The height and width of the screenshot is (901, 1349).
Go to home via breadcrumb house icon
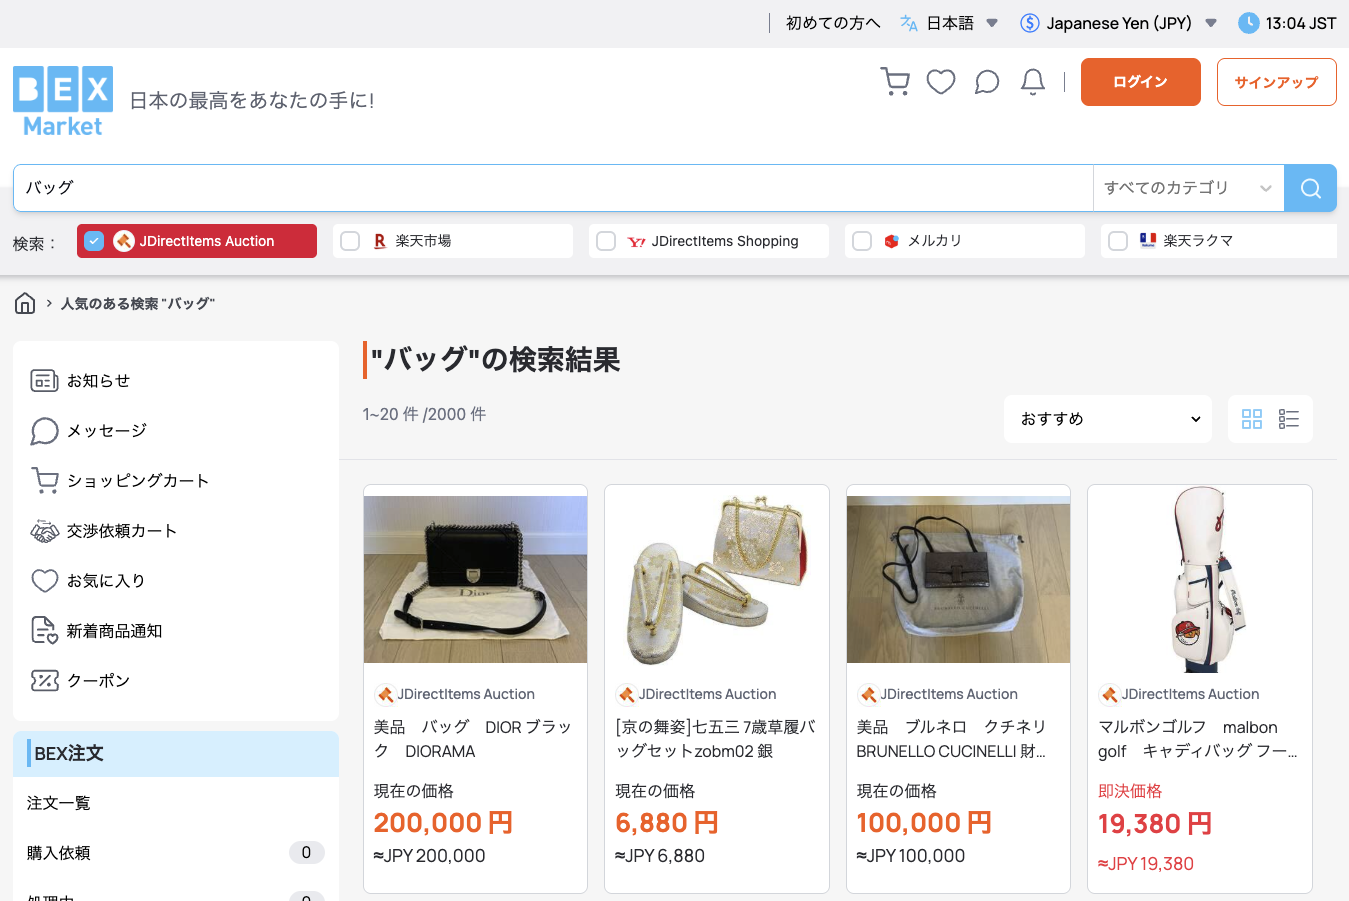click(25, 303)
